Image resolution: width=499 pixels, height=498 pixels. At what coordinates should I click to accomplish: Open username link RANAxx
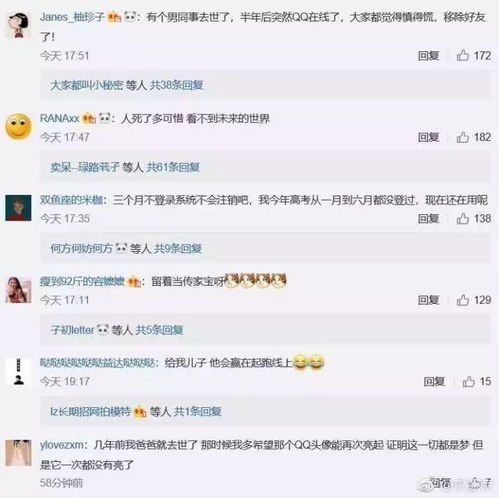pyautogui.click(x=60, y=118)
